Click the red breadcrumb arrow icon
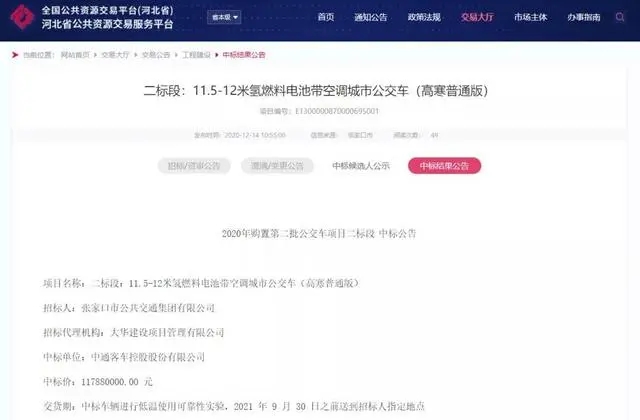640x420 pixels. 16,55
